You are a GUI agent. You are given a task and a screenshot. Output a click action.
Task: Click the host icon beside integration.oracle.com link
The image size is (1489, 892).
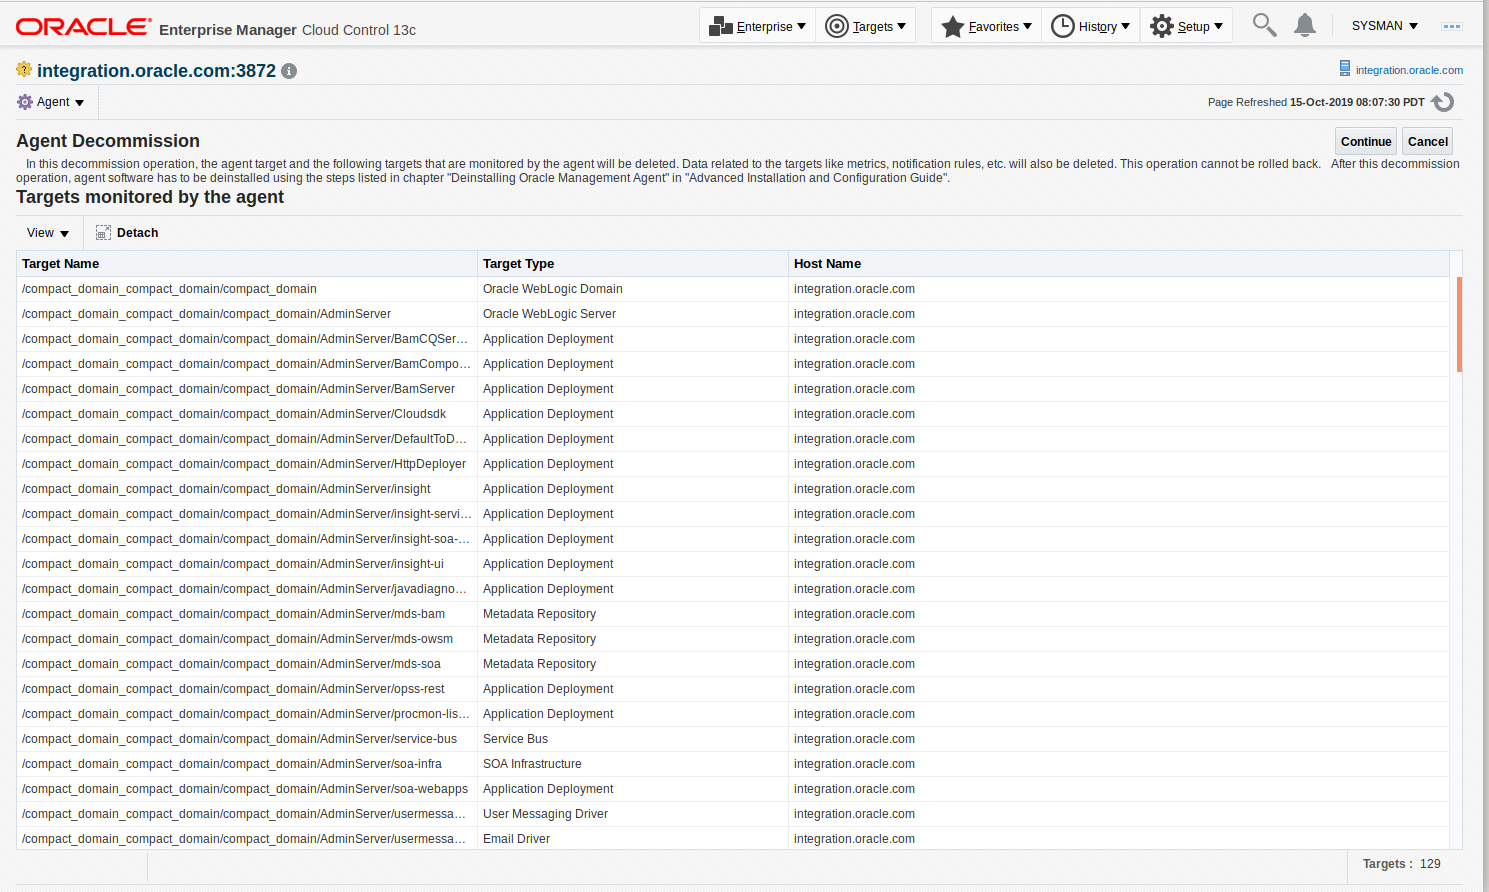click(x=1345, y=68)
